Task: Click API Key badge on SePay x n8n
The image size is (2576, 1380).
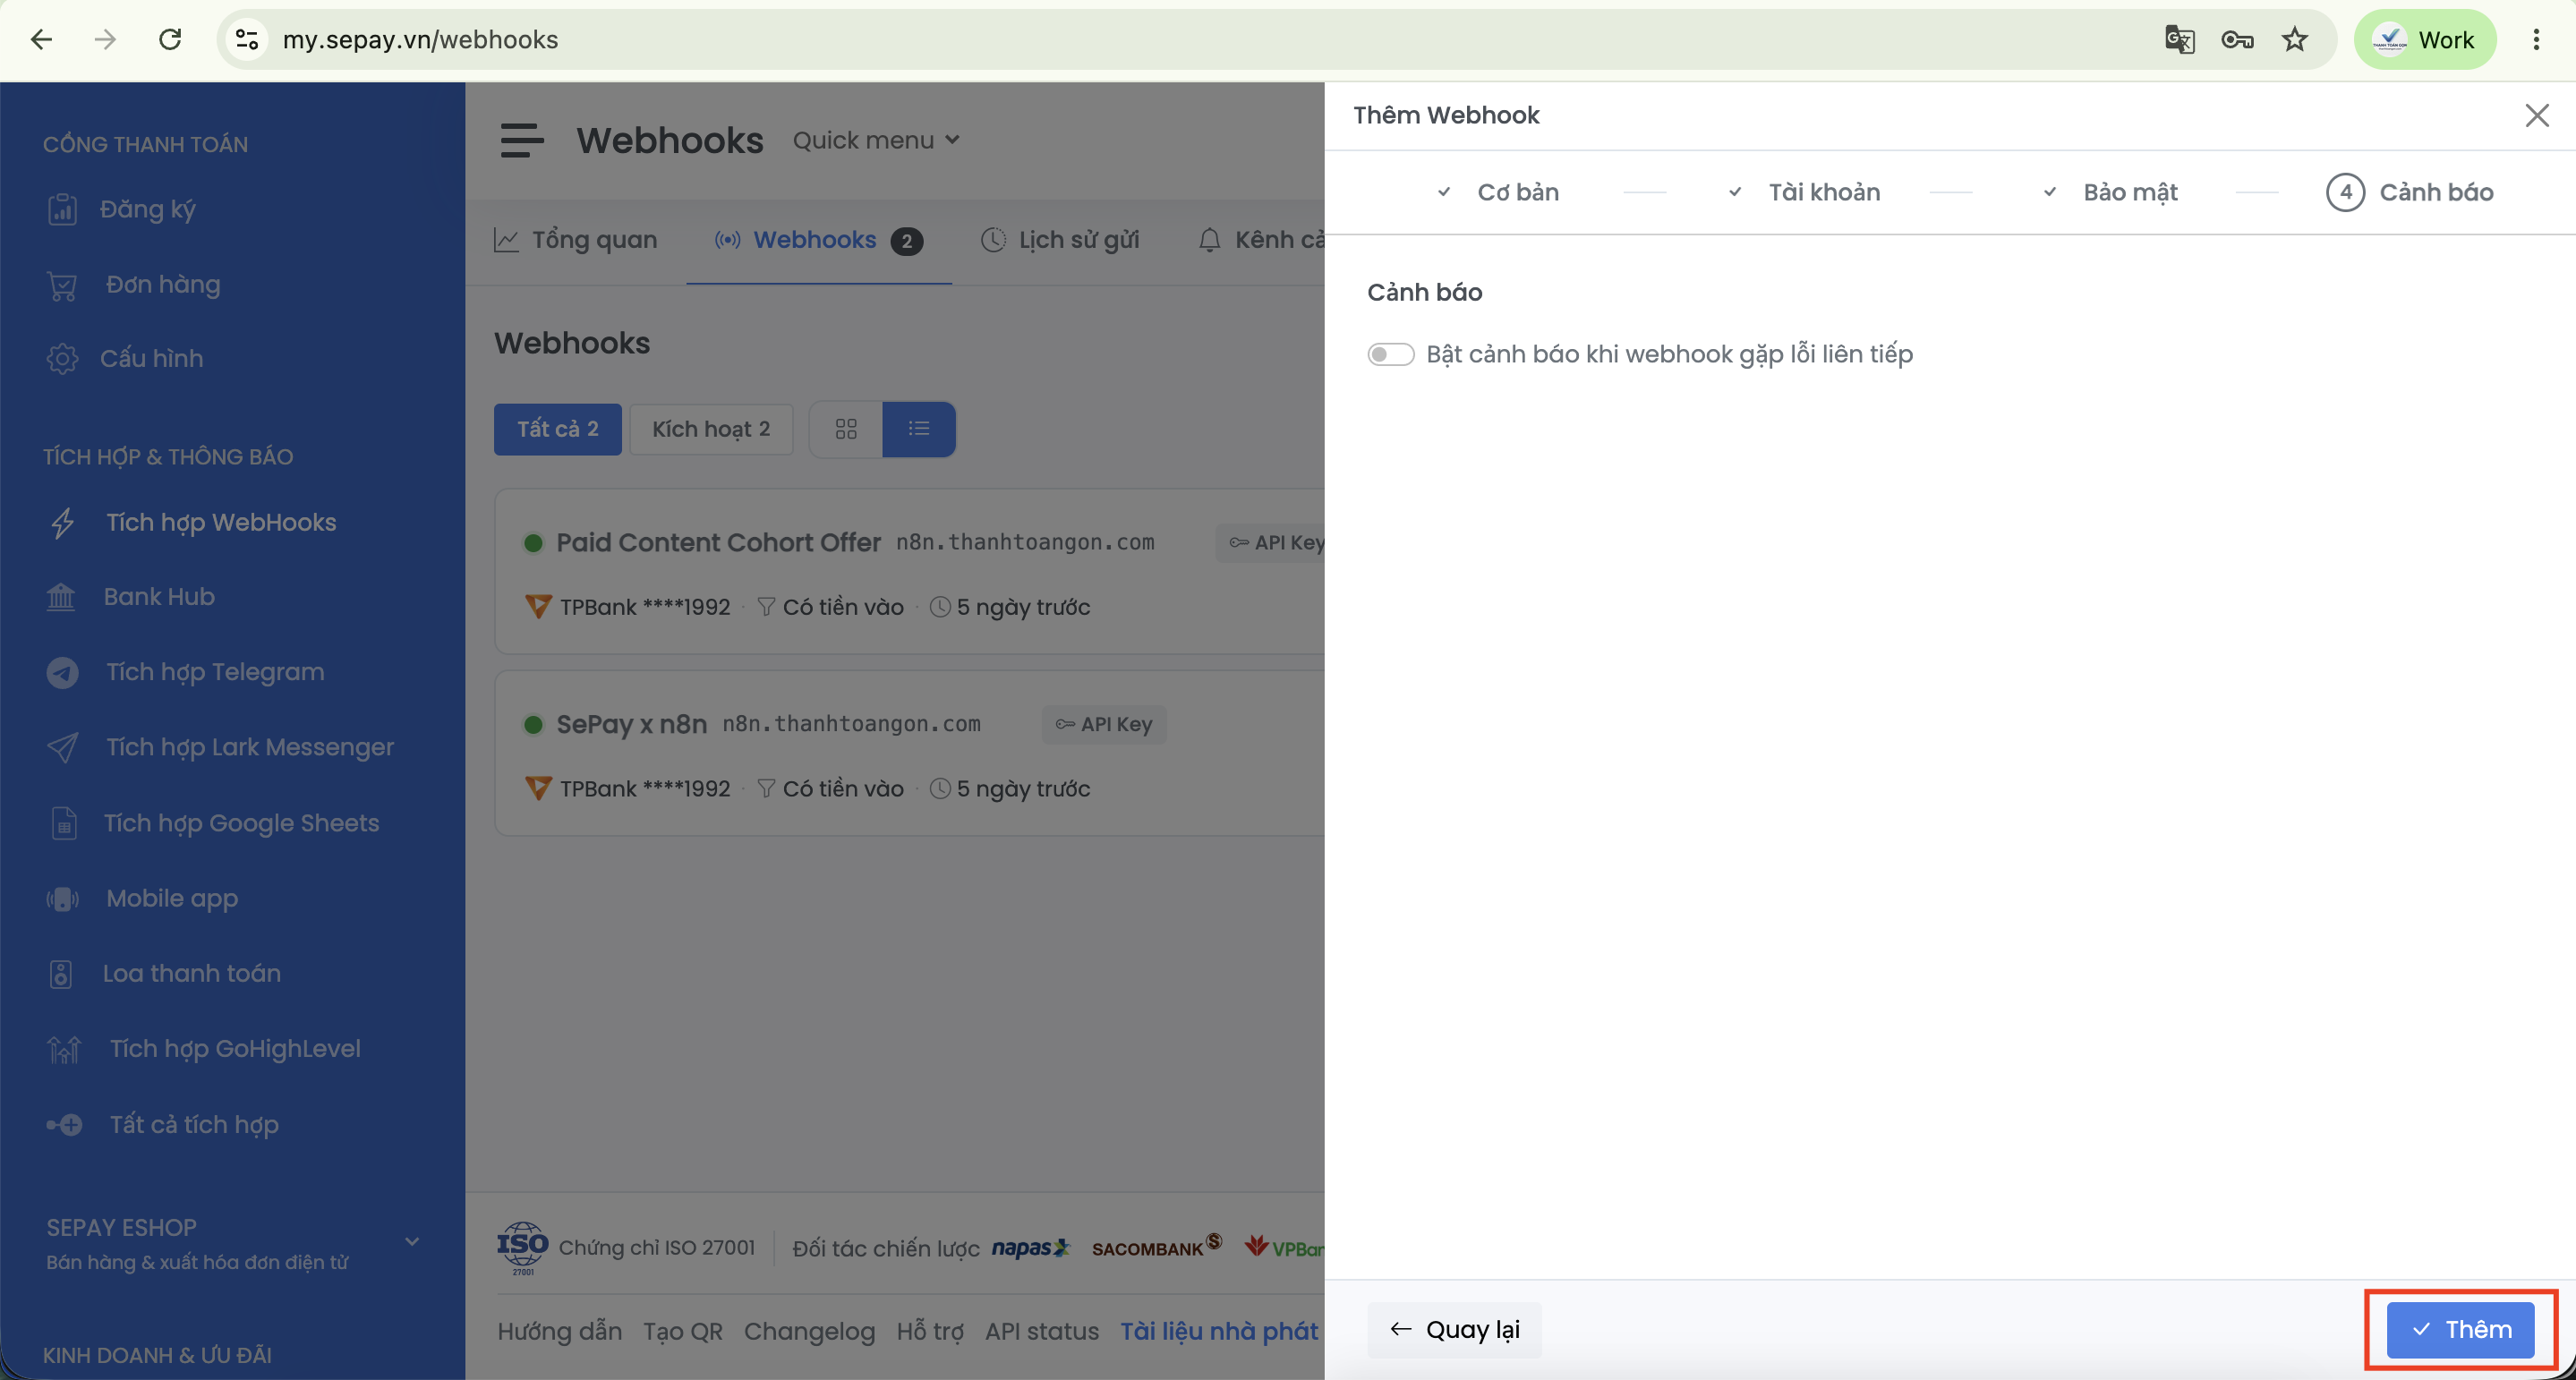Action: point(1104,724)
